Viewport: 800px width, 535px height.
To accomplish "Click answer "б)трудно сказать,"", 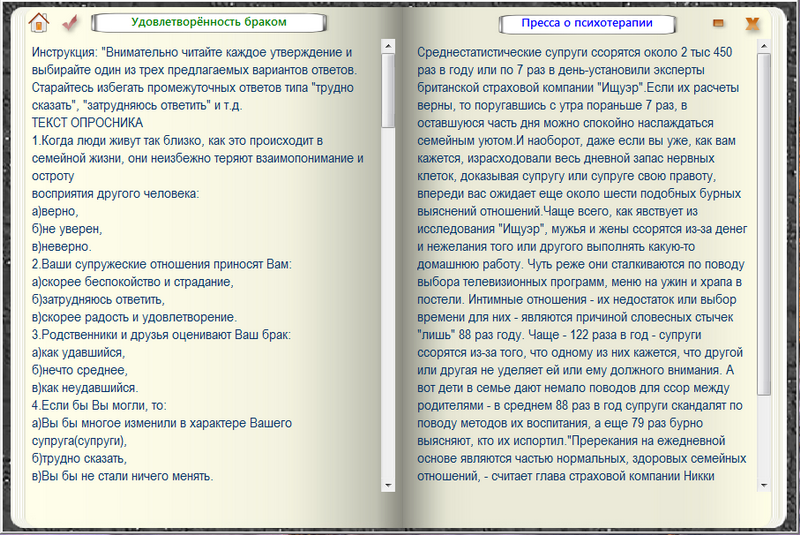I will coord(79,458).
